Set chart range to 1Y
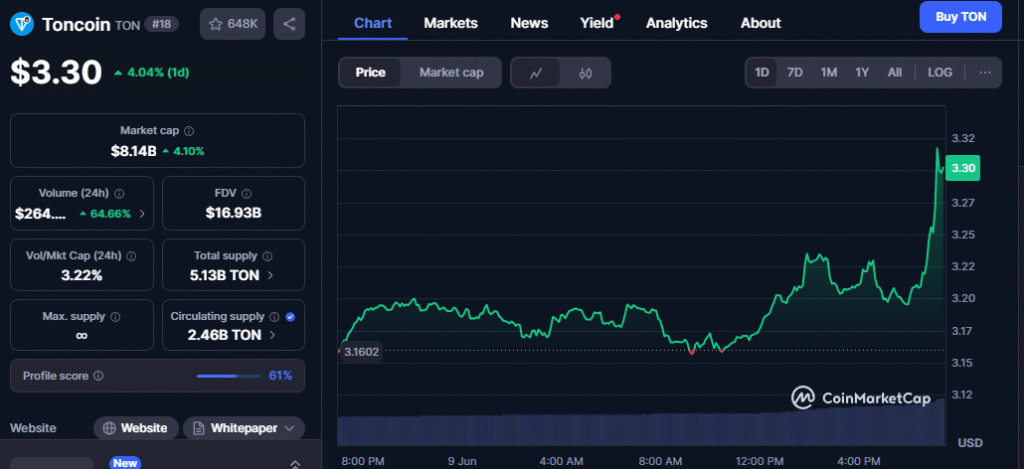This screenshot has height=469, width=1024. (x=862, y=73)
